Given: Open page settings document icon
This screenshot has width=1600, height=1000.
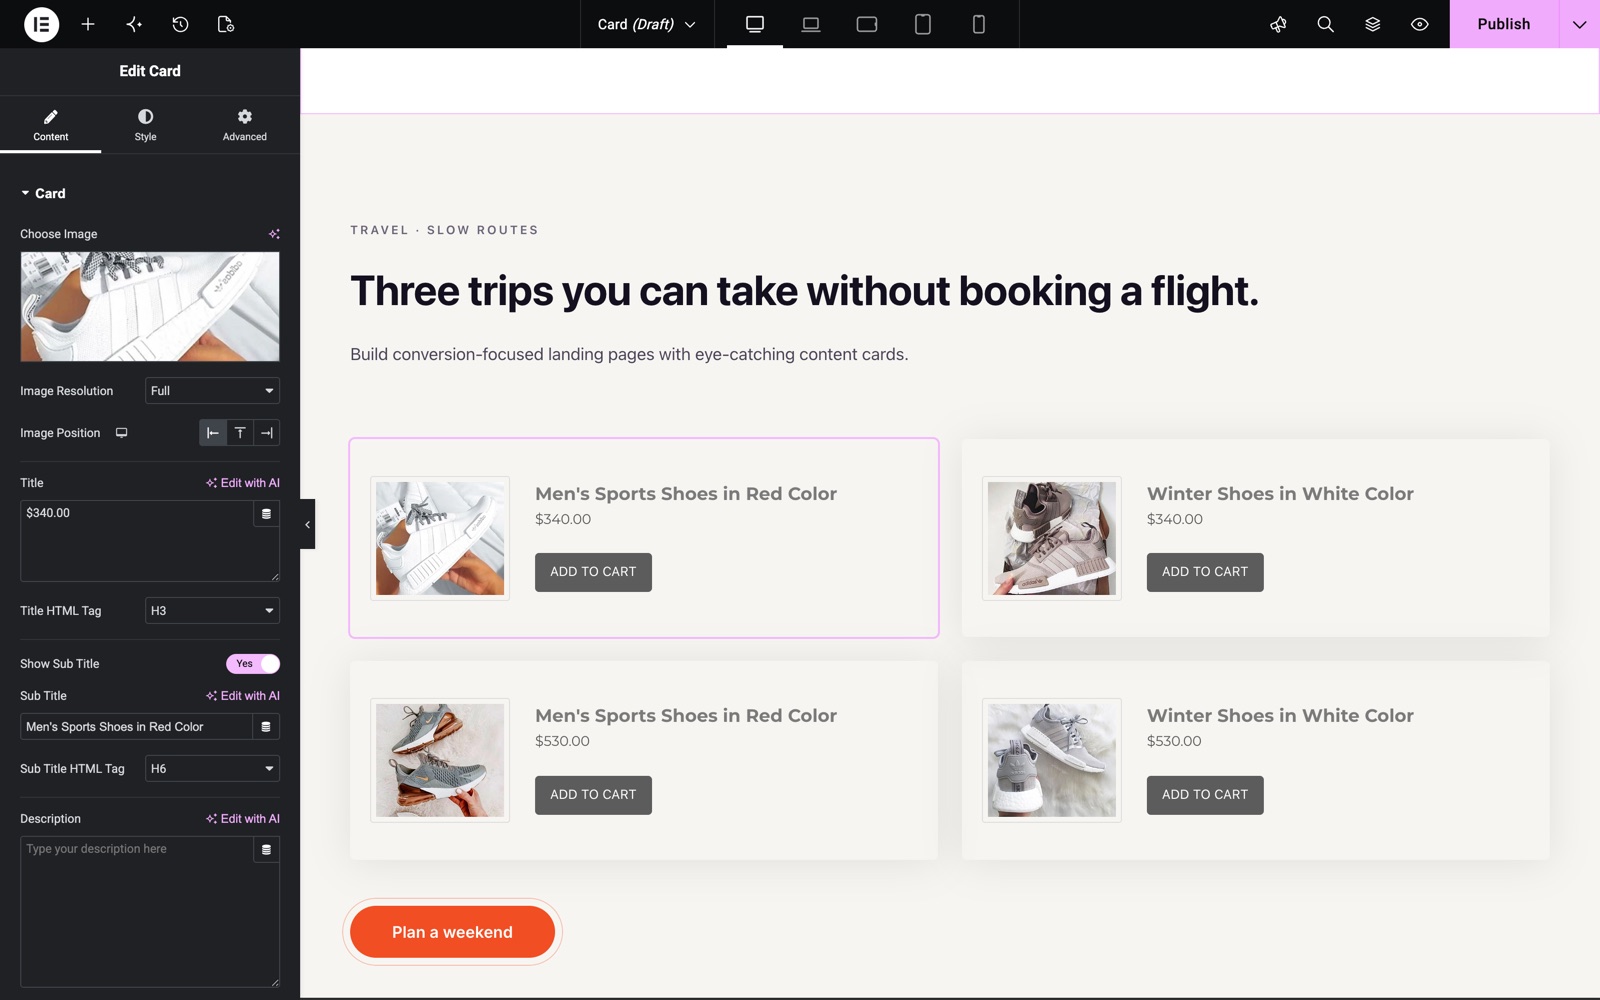Looking at the screenshot, I should point(226,24).
